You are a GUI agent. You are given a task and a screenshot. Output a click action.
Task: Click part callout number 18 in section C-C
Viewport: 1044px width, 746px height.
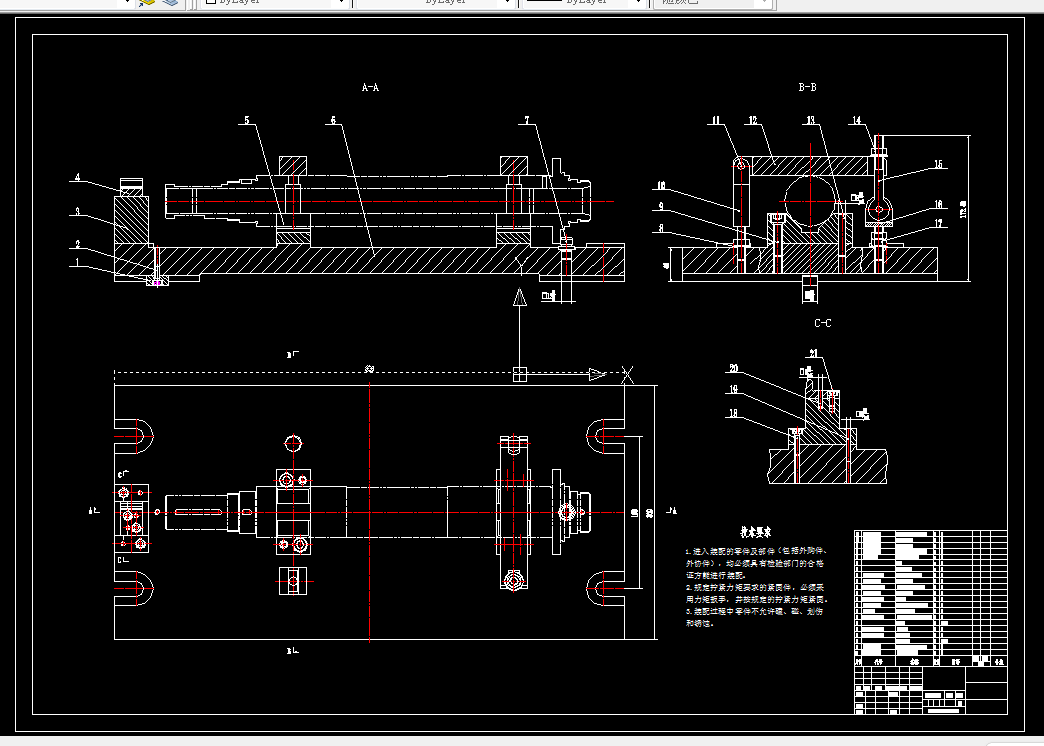click(734, 414)
